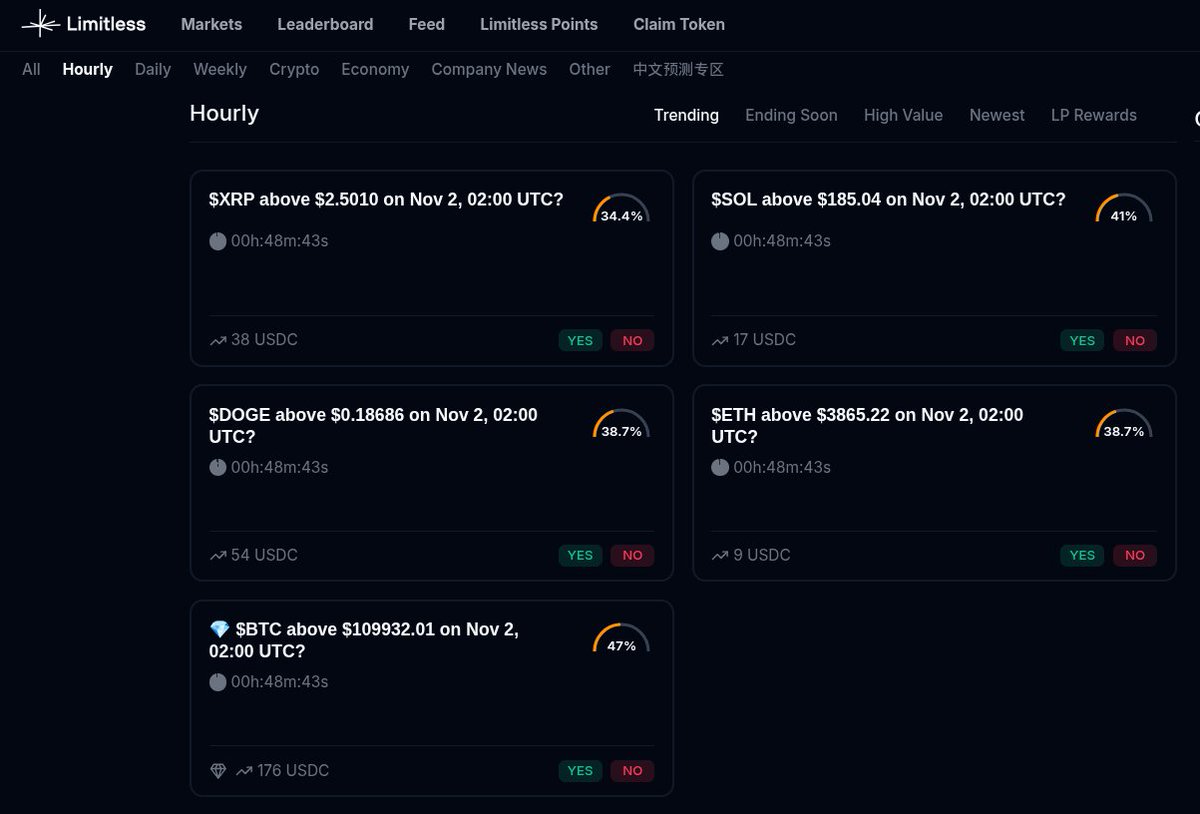Switch to the Other category tab
The width and height of the screenshot is (1200, 814).
coord(589,69)
